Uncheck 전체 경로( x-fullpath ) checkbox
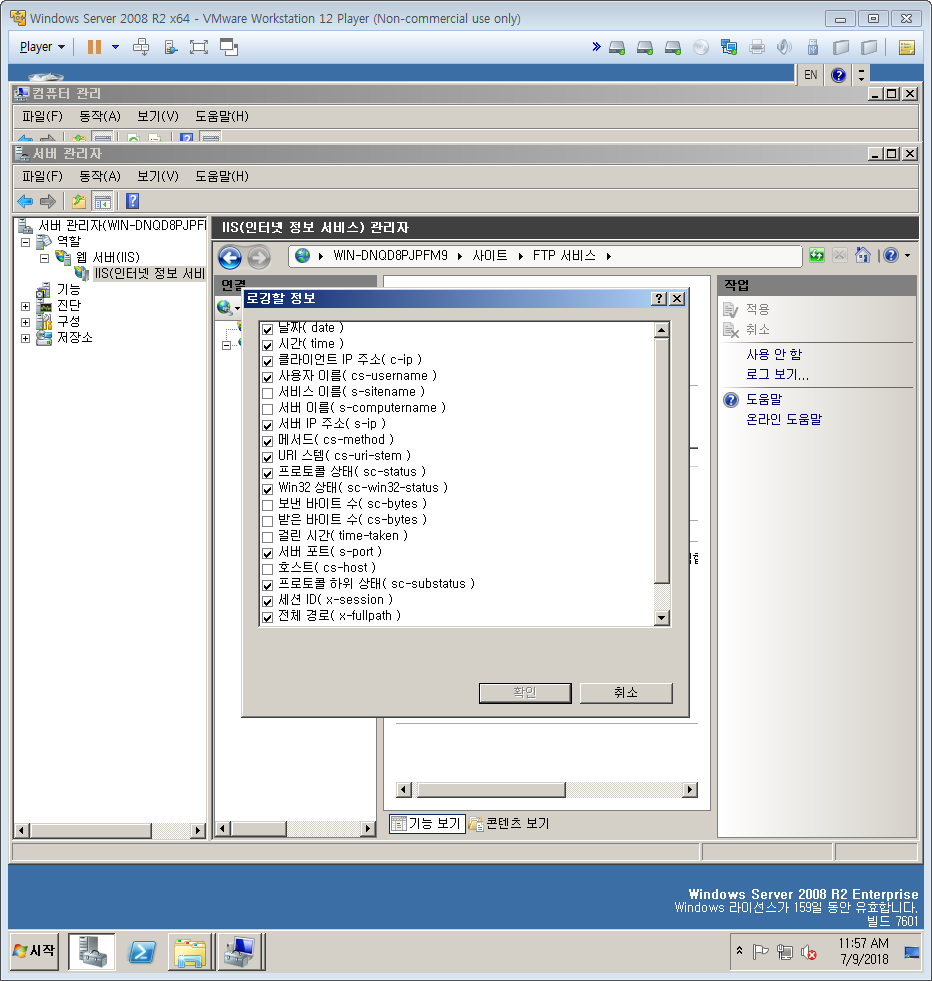The height and width of the screenshot is (981, 932). (268, 618)
